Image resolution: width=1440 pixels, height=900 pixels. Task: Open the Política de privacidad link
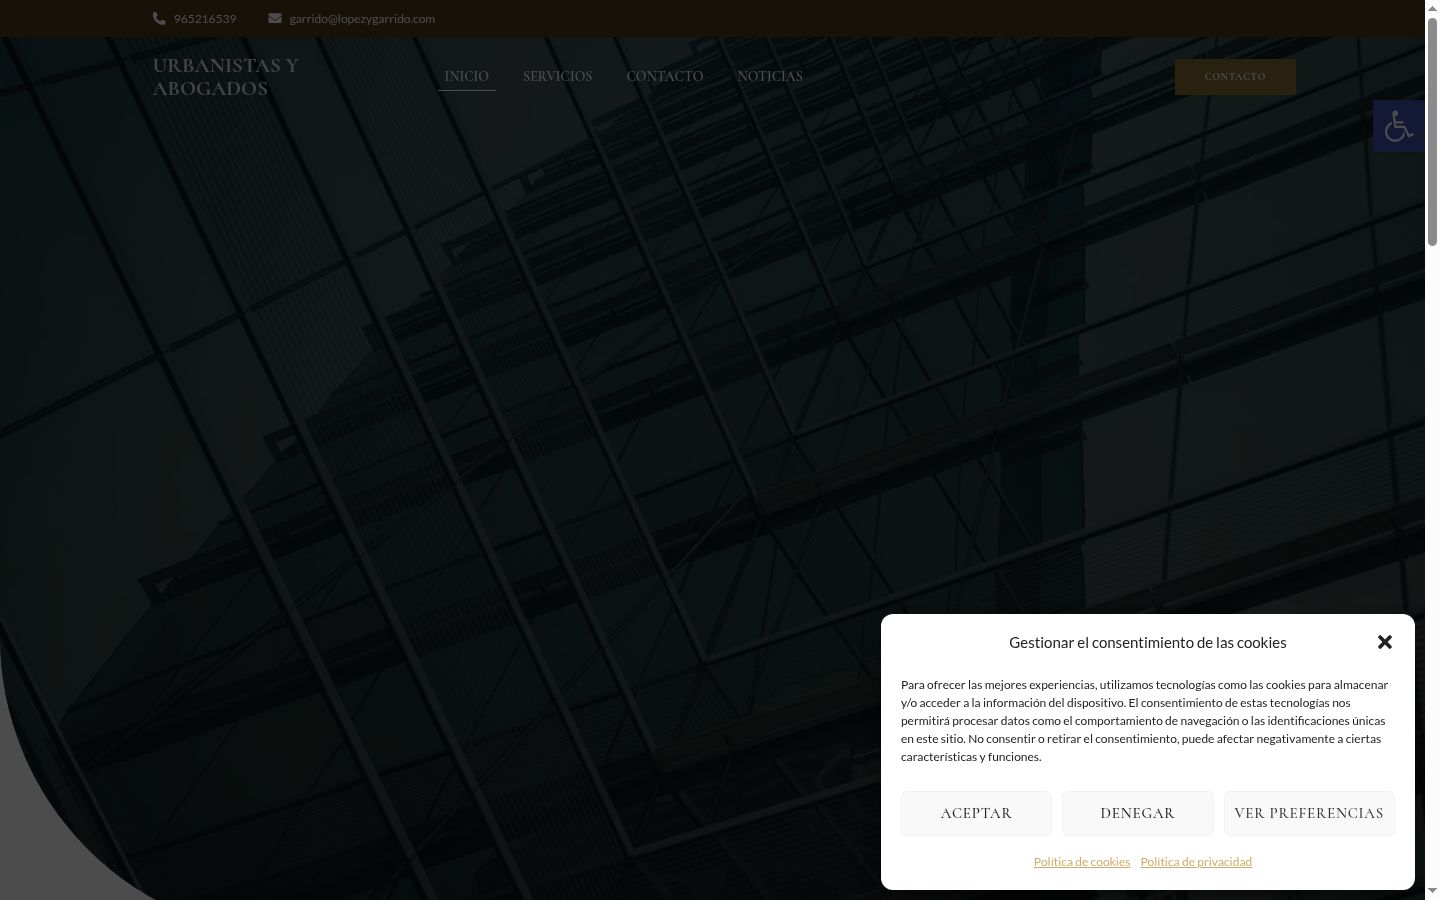pyautogui.click(x=1196, y=862)
